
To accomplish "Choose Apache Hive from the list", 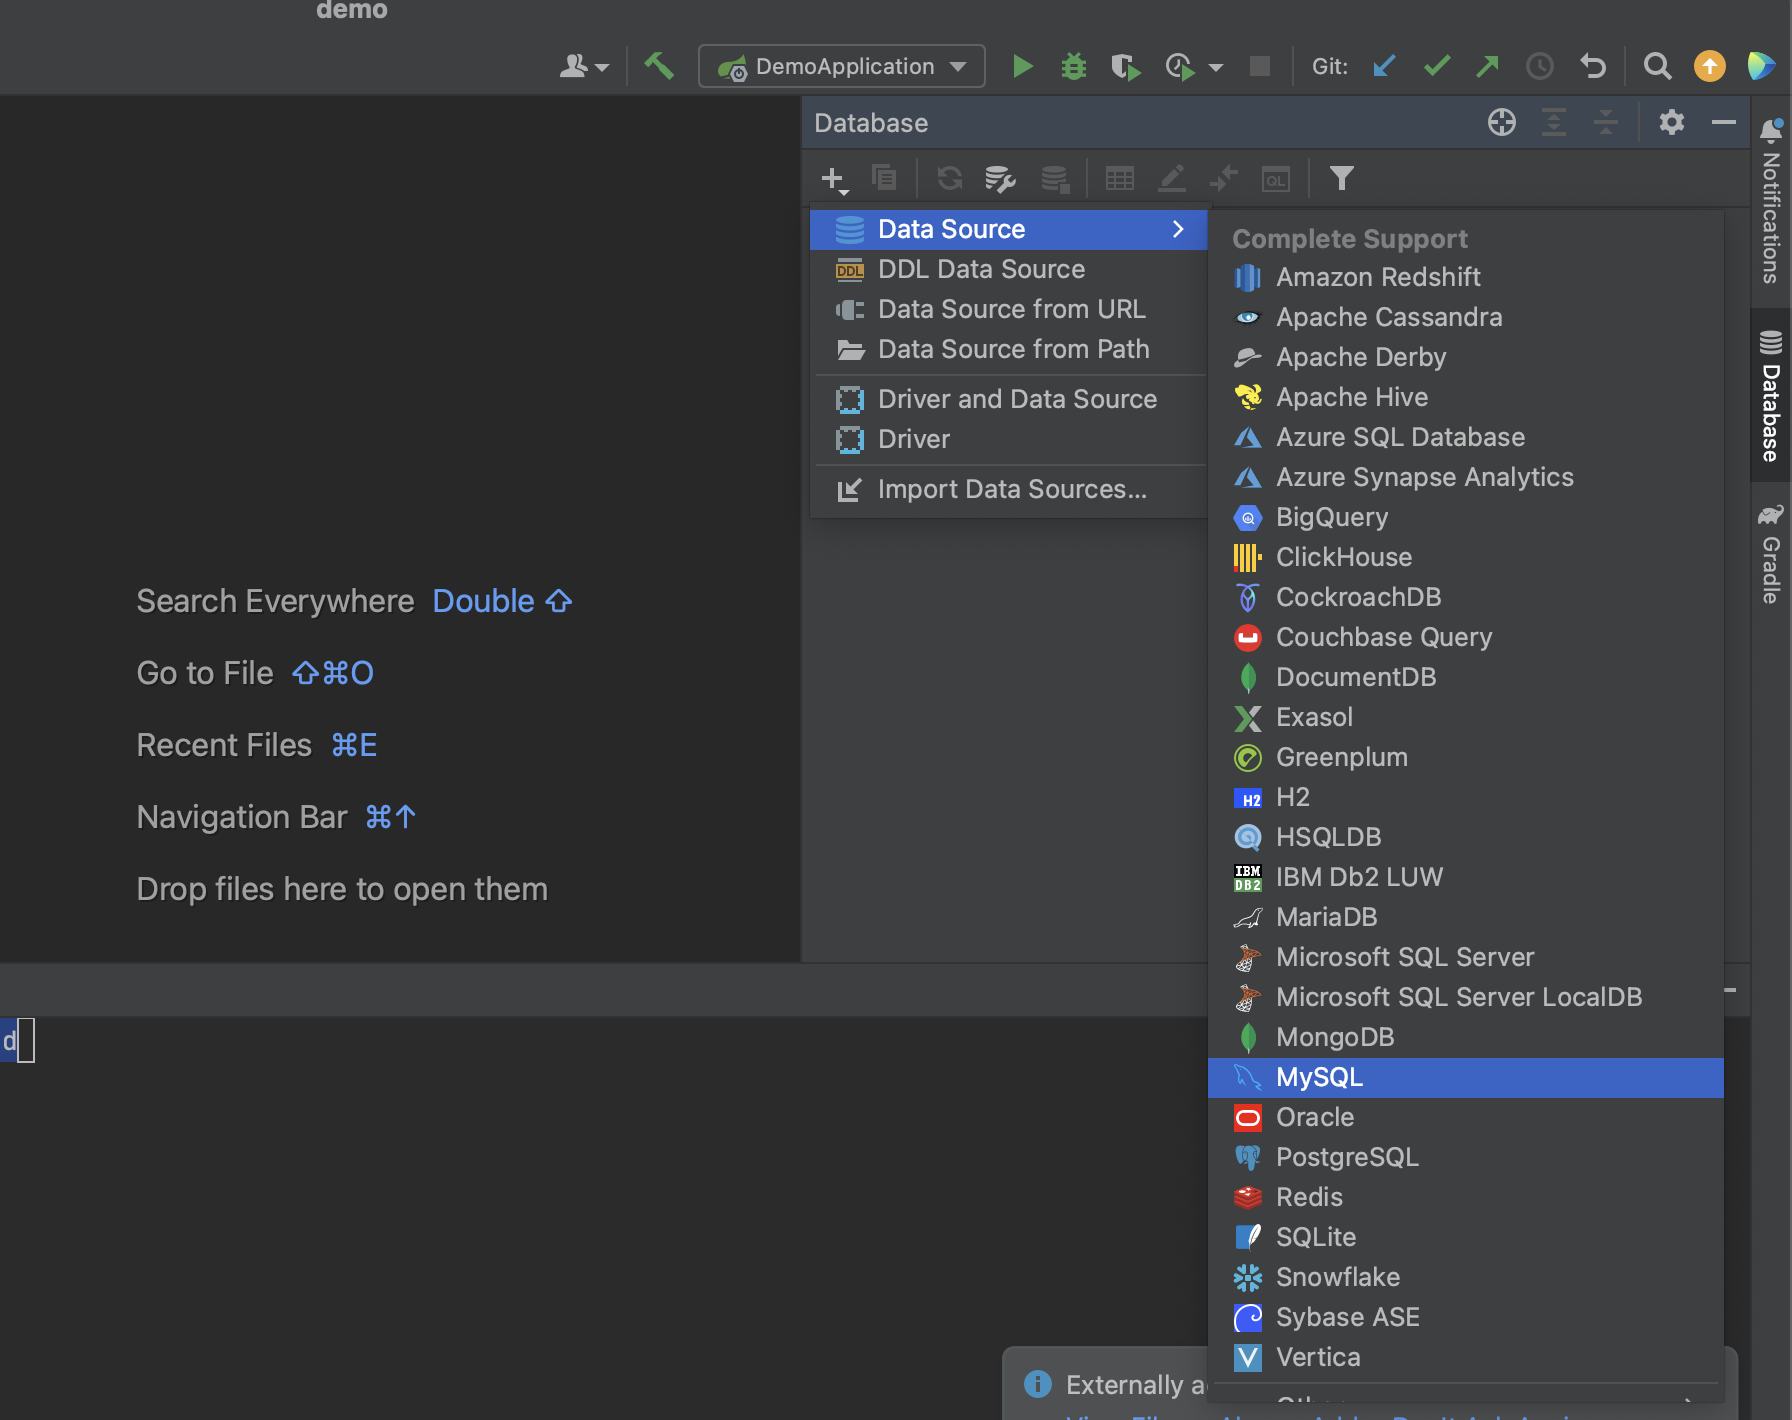I will 1466,397.
